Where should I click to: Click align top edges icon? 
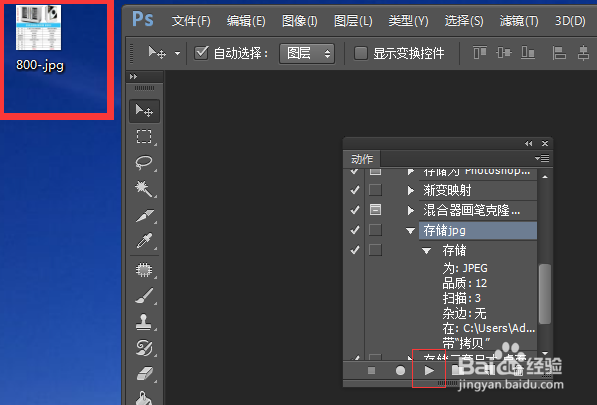480,53
